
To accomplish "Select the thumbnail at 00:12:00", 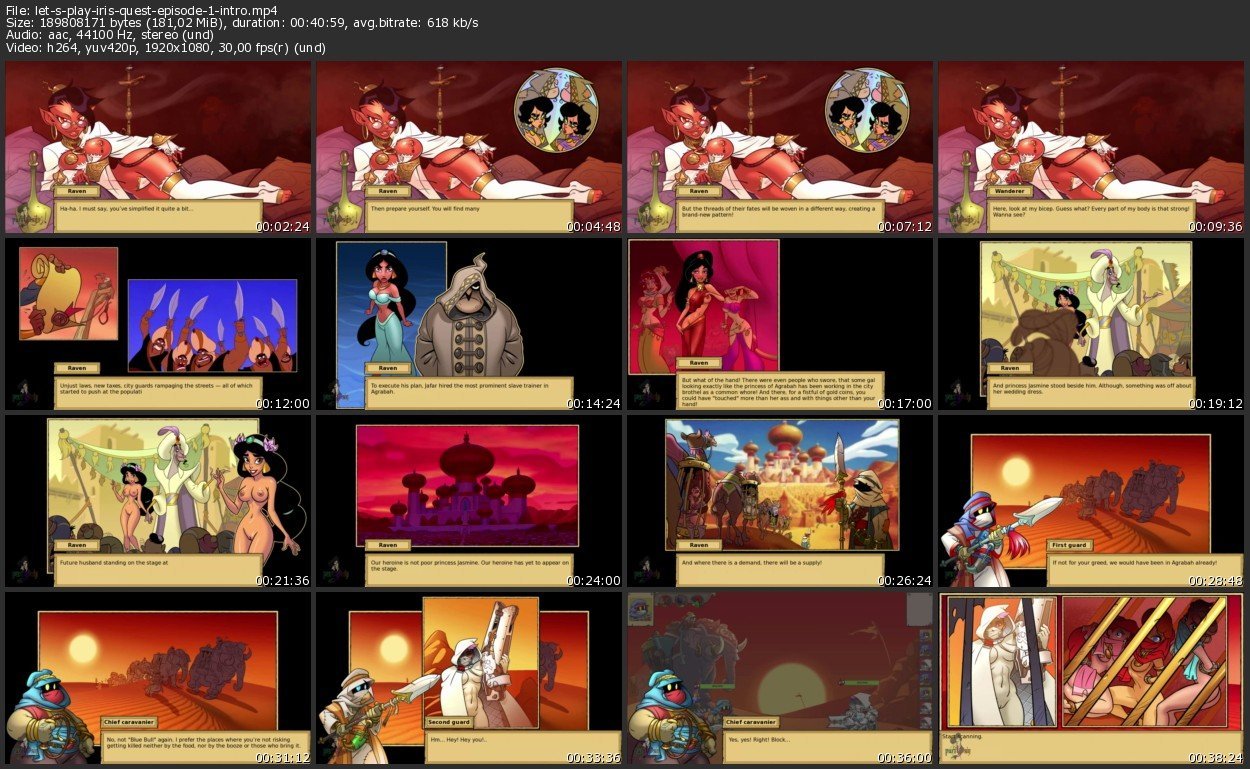I will pyautogui.click(x=158, y=325).
